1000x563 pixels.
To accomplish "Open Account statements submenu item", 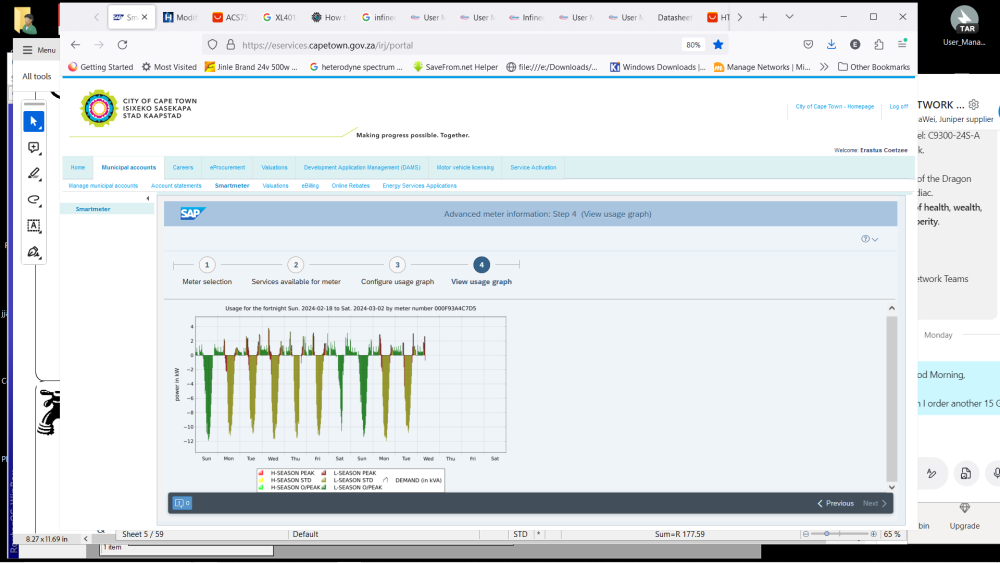I will pyautogui.click(x=176, y=186).
